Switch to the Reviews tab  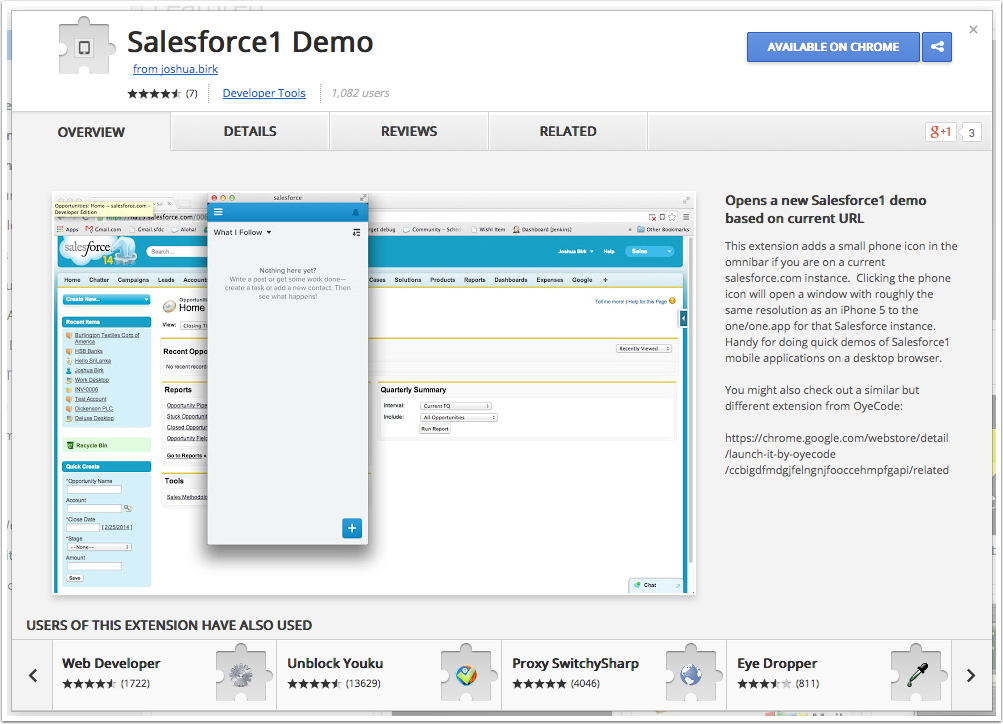(409, 131)
